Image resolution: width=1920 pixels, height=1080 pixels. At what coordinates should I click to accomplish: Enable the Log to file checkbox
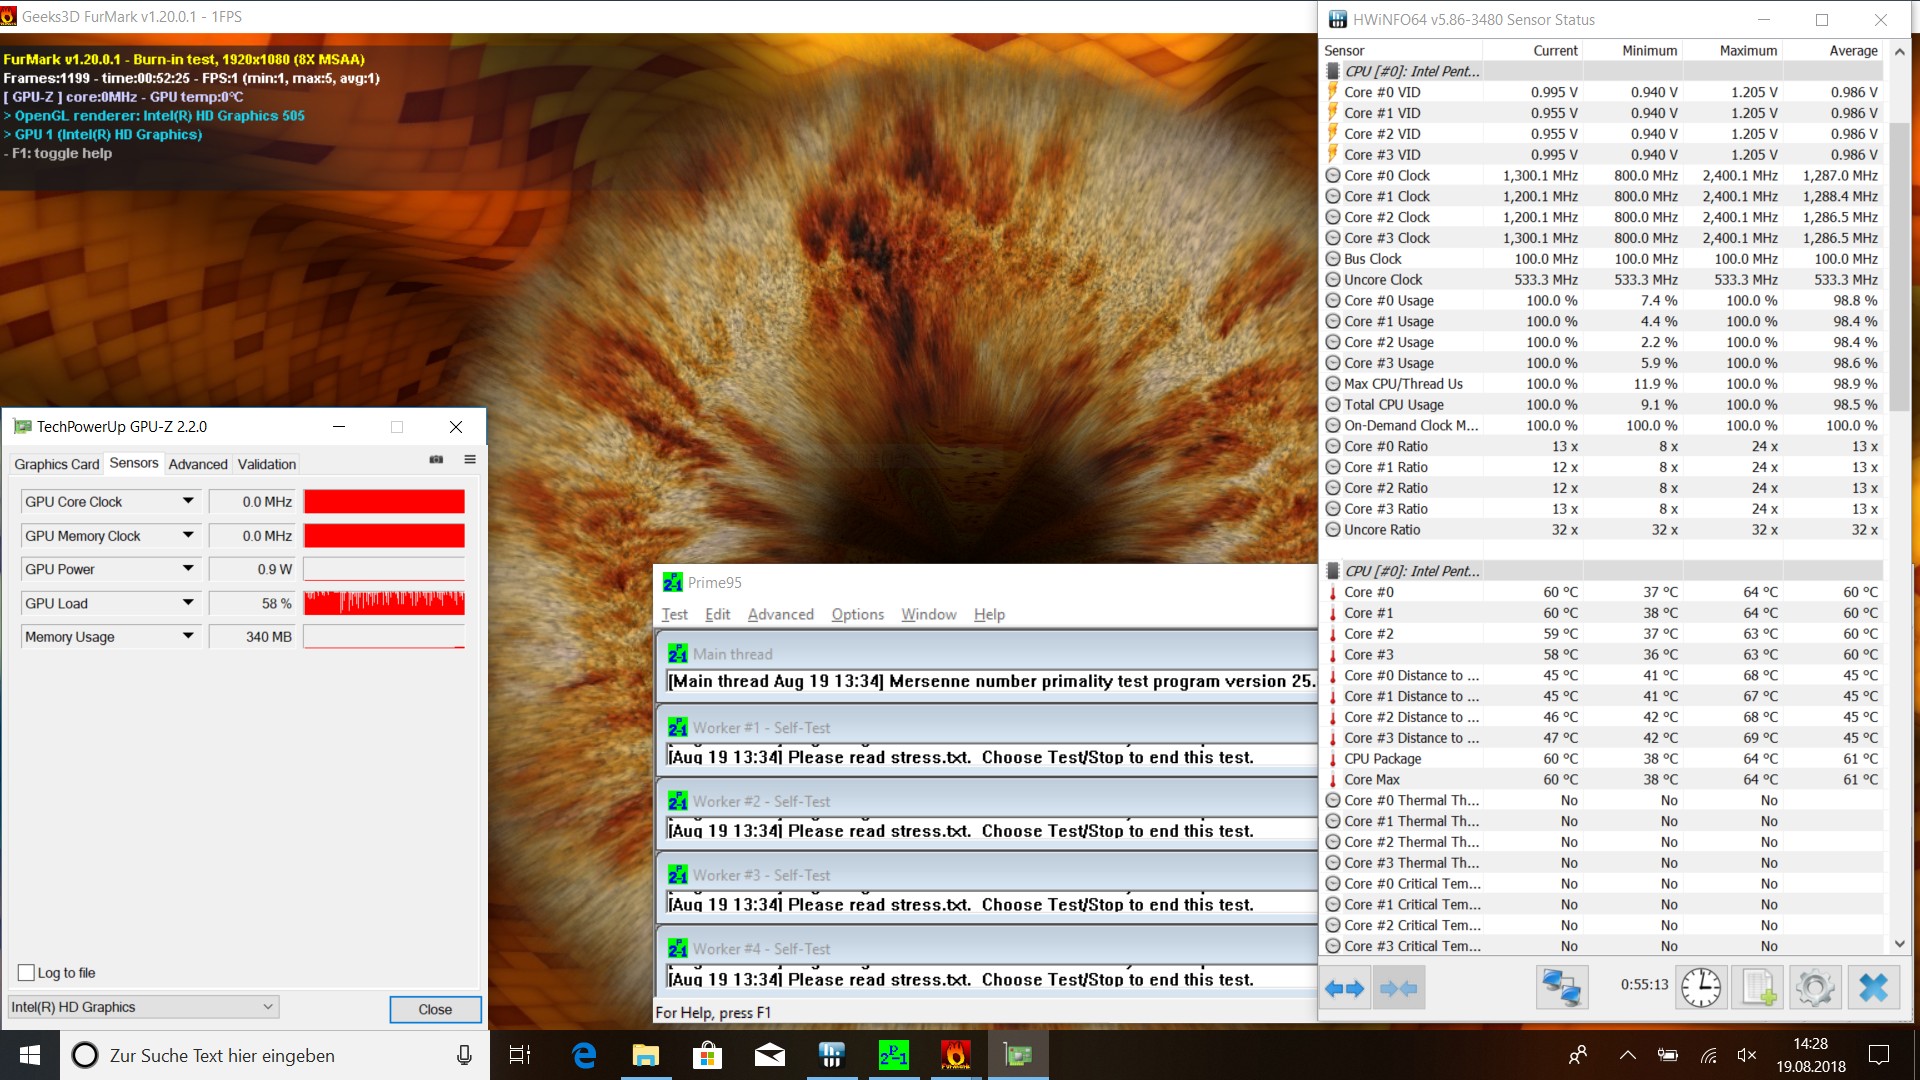click(27, 973)
